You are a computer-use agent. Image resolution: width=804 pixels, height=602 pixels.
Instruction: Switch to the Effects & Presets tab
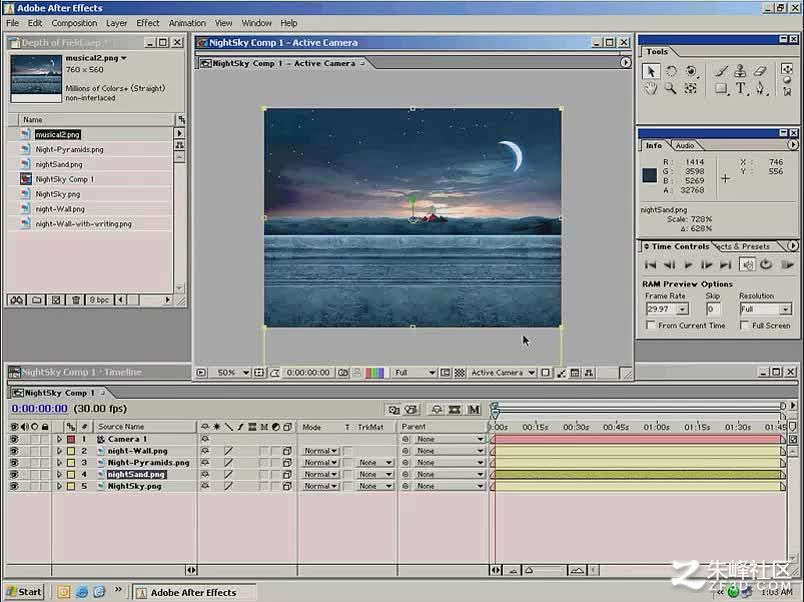point(745,247)
